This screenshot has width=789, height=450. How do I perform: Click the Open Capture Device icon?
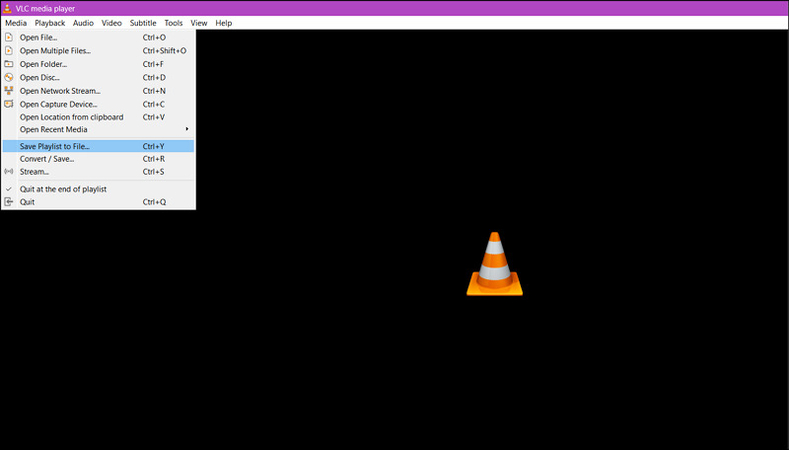(x=9, y=104)
